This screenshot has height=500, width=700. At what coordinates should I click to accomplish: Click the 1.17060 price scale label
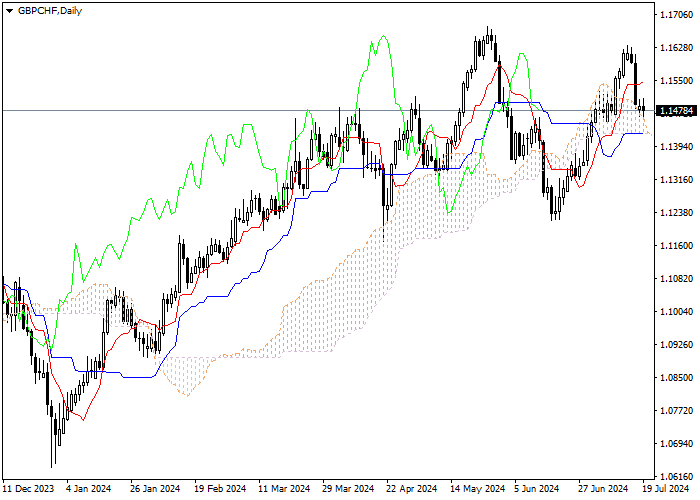(x=676, y=15)
